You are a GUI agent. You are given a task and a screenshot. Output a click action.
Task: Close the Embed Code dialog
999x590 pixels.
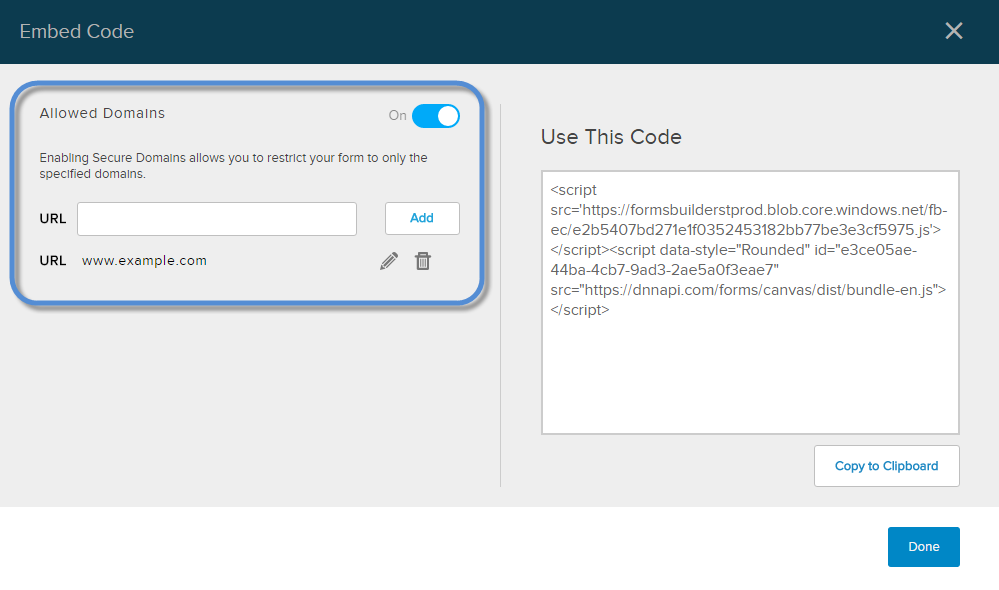[953, 31]
